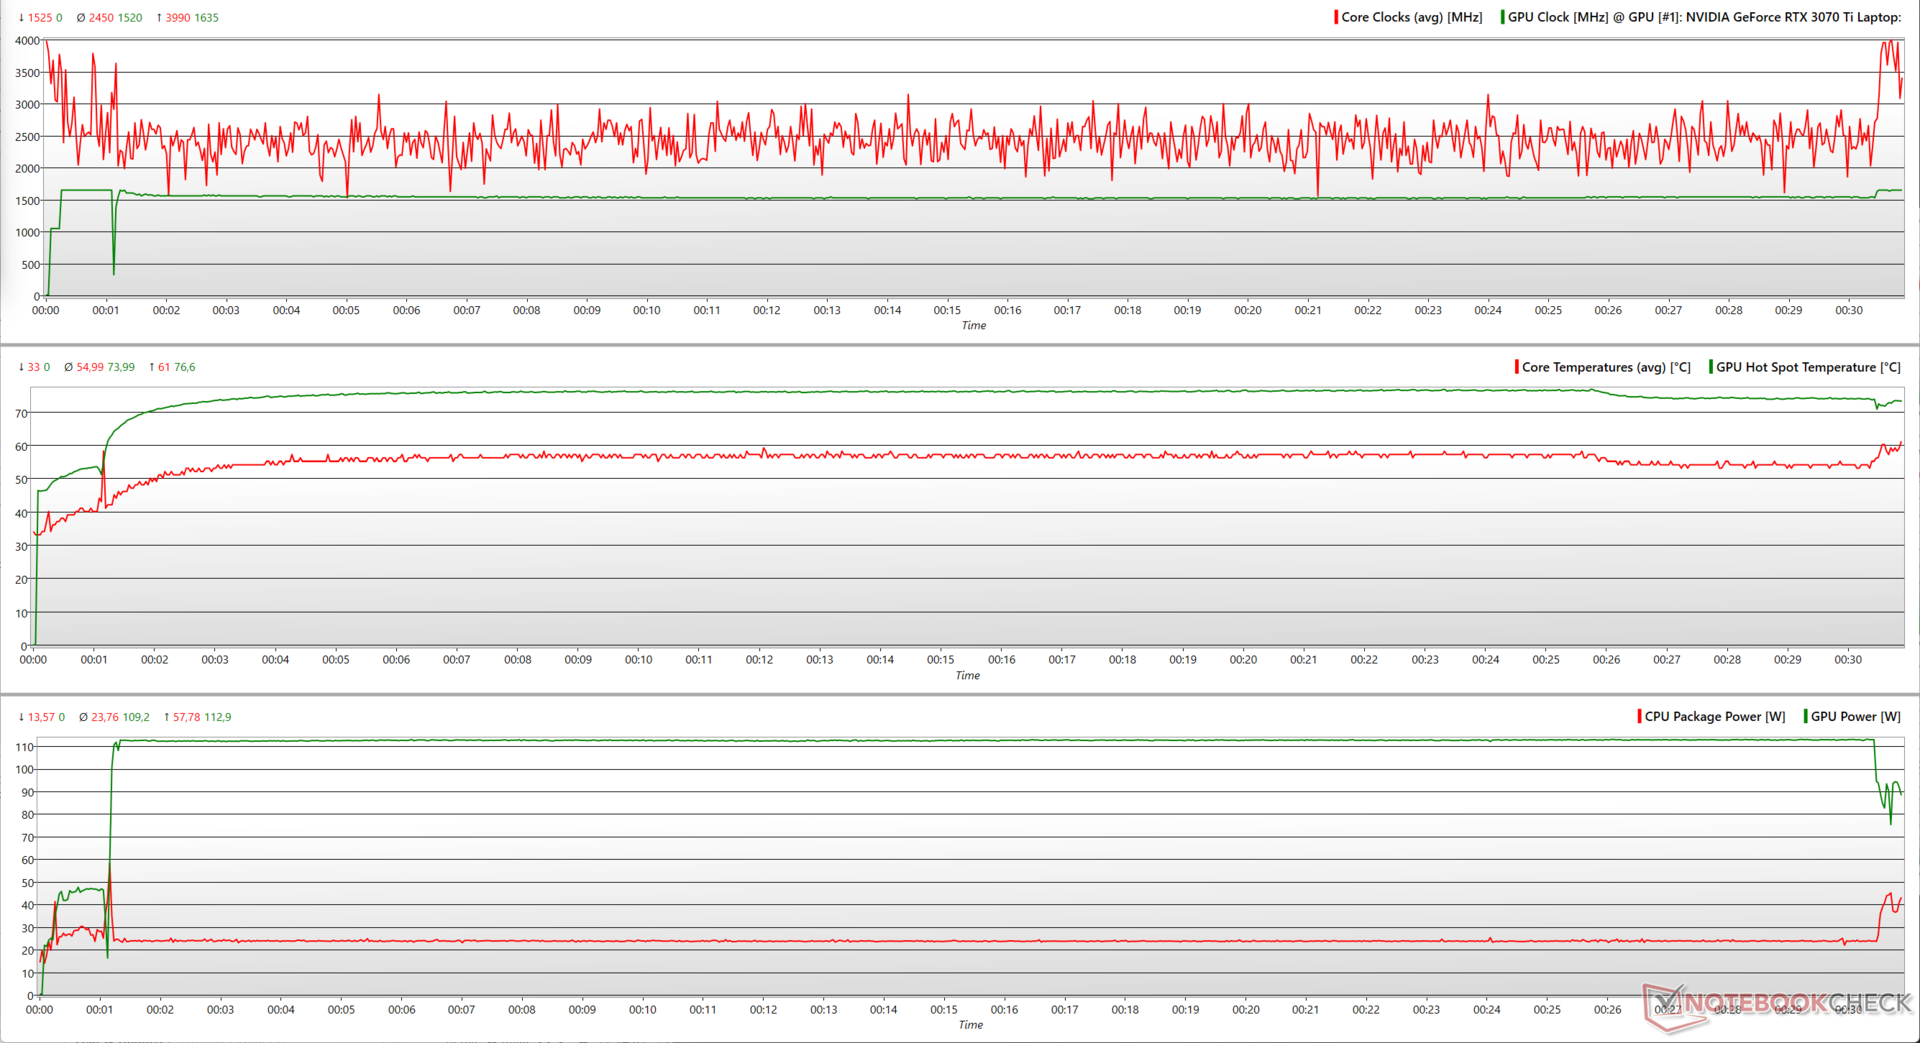Click the maximum arrow icon in power chart
Screen dimensions: 1920x1043
166,717
